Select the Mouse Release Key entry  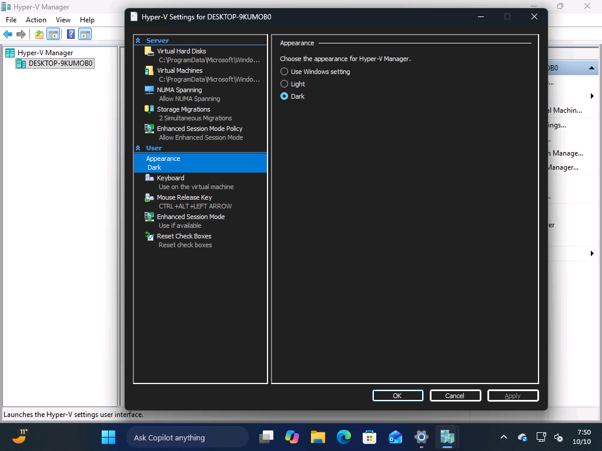point(200,202)
